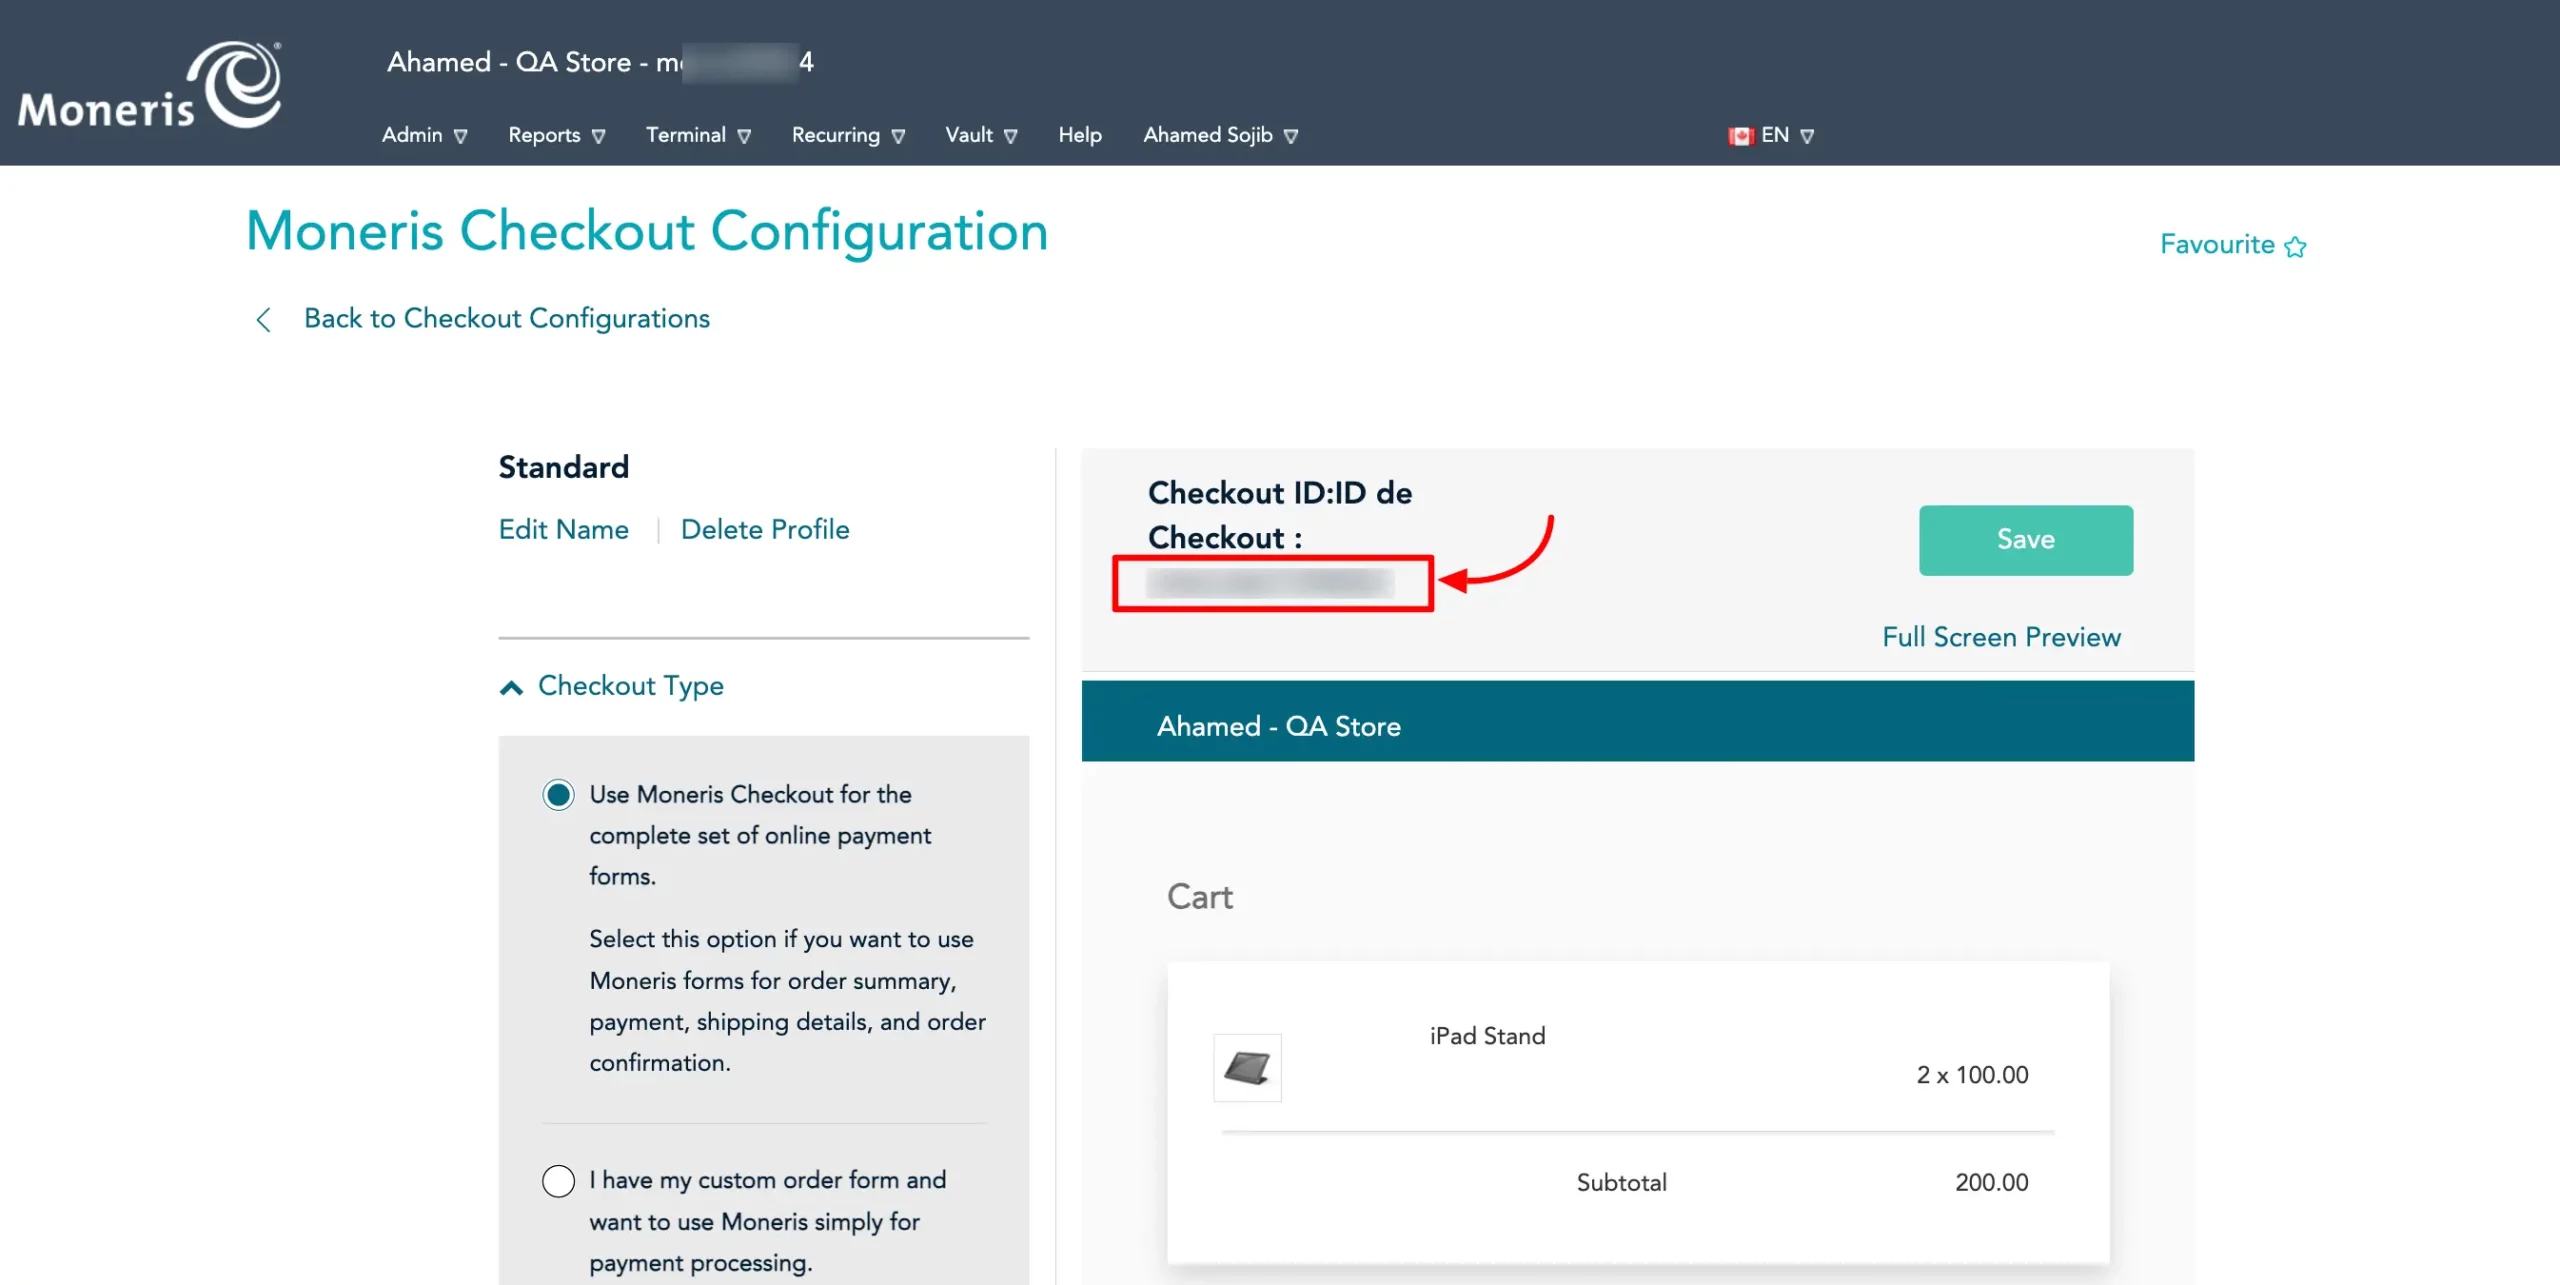Click the Delete Profile link
Screen dimensions: 2560x1285
765,529
